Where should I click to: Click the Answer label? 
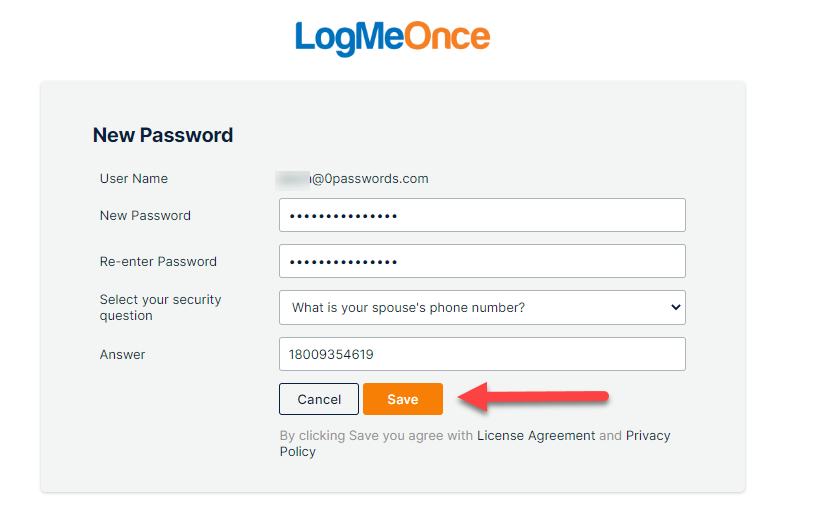point(122,354)
